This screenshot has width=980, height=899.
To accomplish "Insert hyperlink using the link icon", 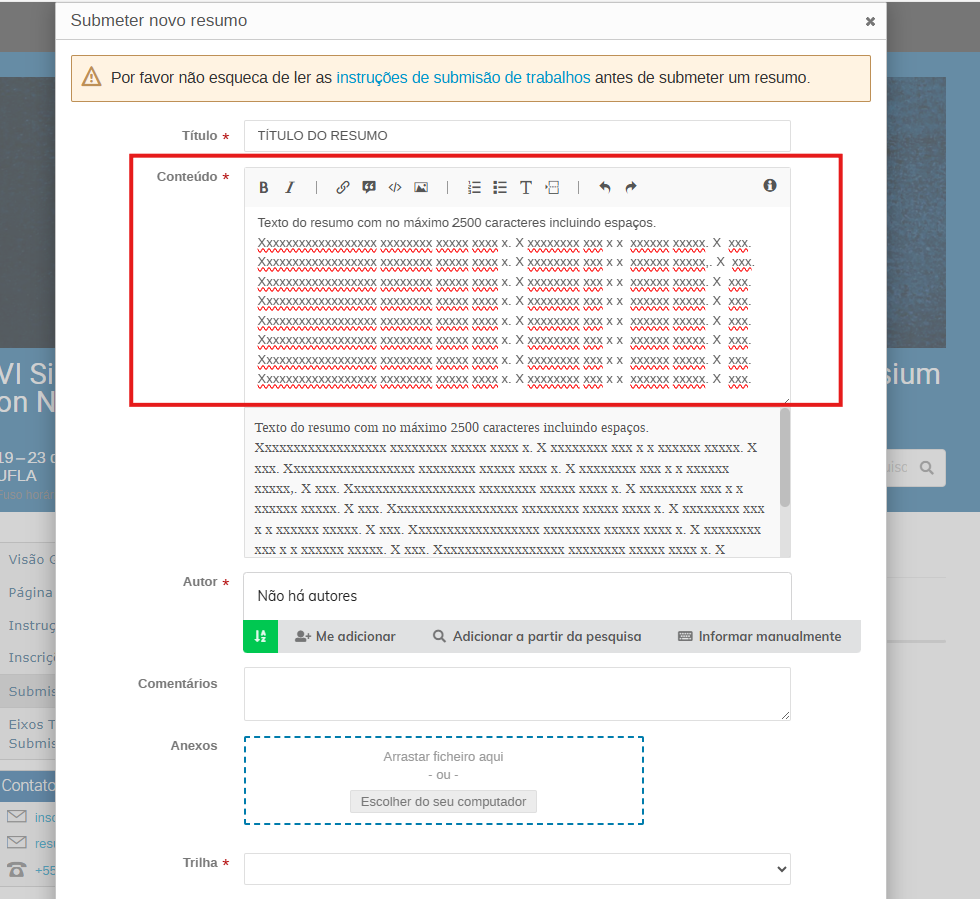I will pos(343,187).
